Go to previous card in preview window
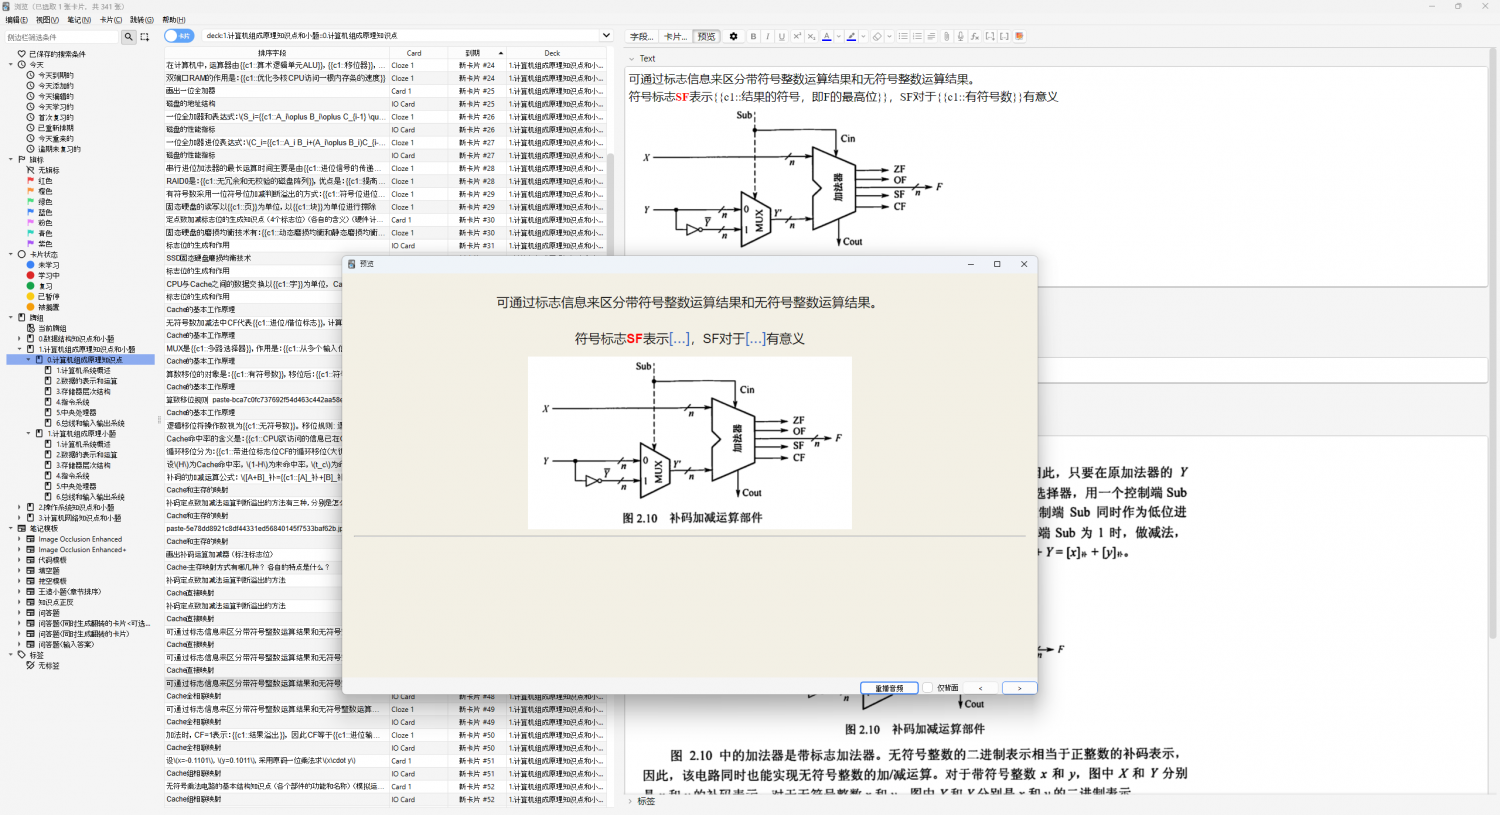 click(x=980, y=688)
